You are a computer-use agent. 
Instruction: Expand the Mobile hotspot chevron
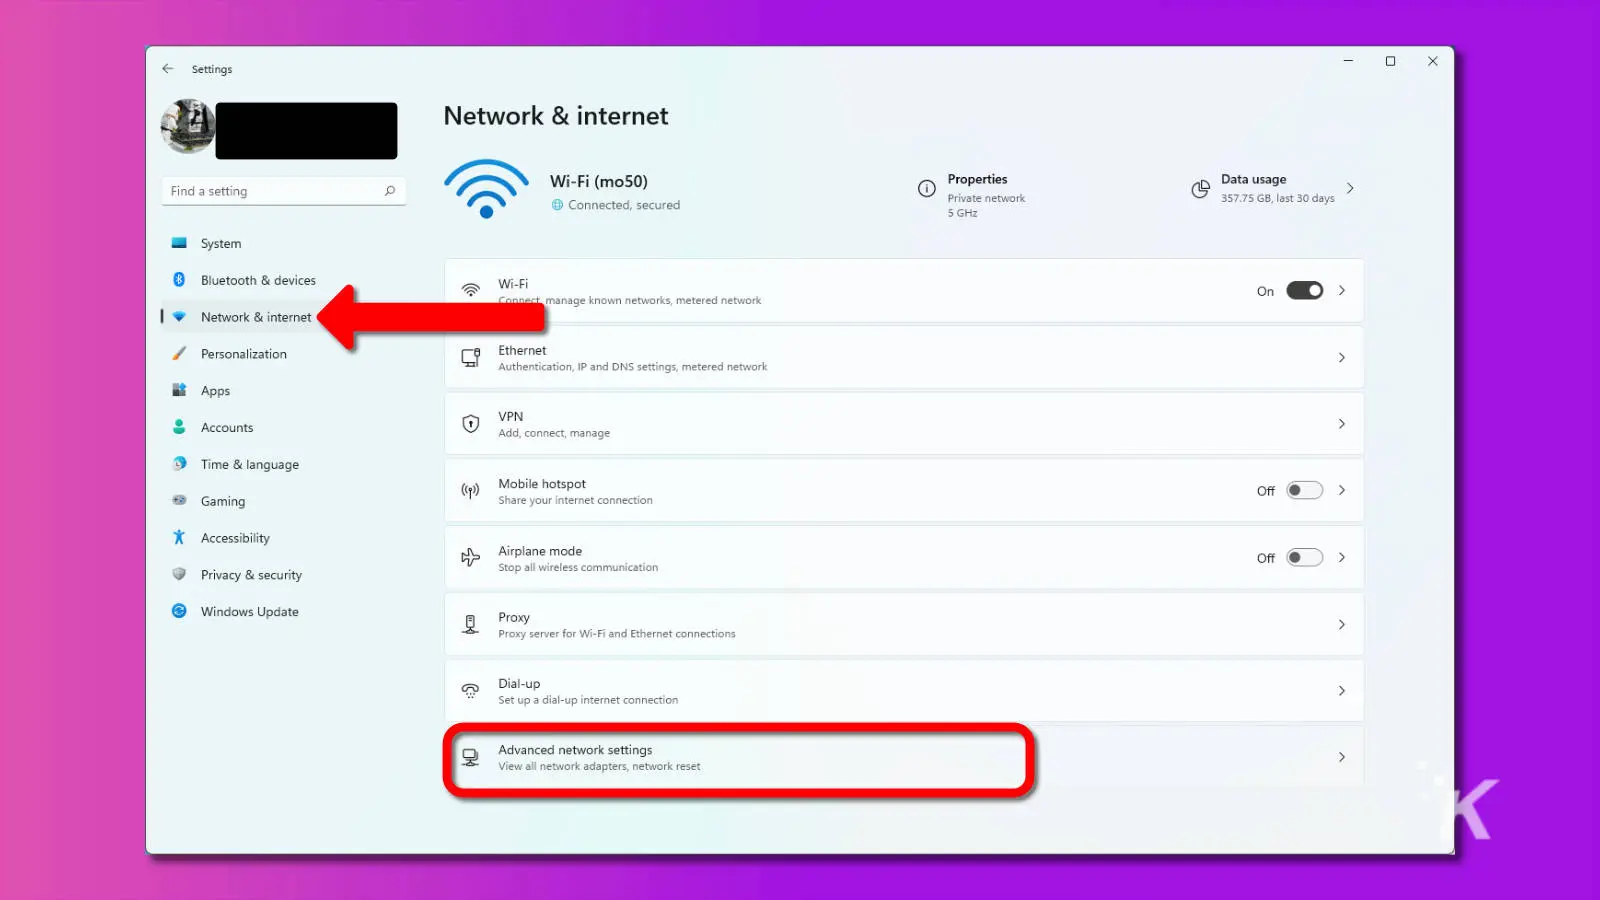[x=1342, y=490]
